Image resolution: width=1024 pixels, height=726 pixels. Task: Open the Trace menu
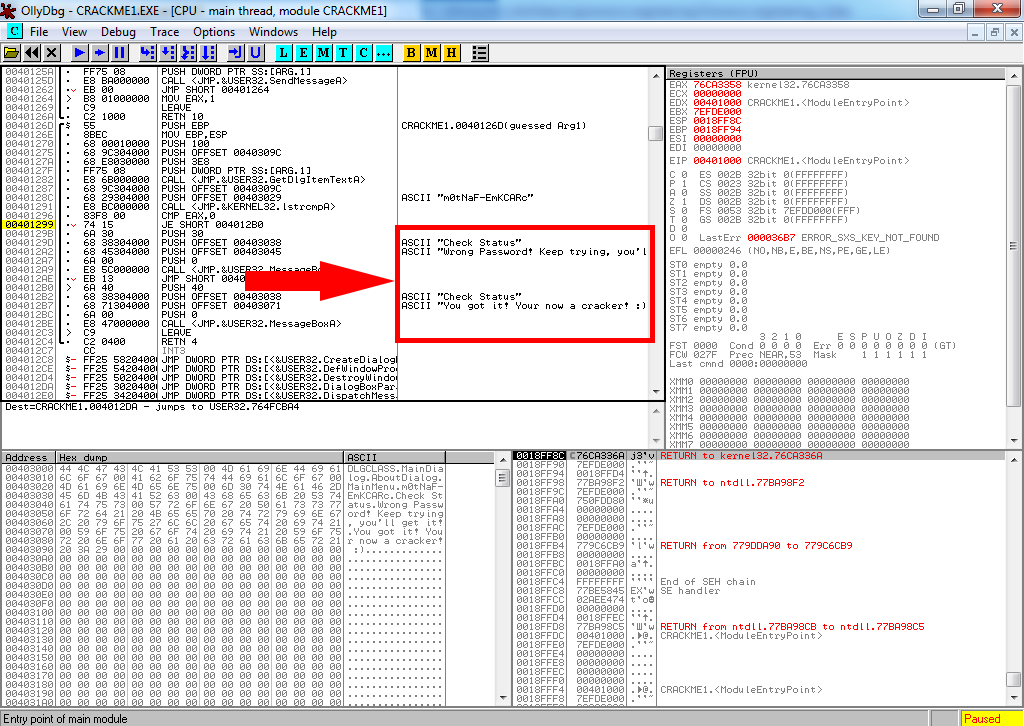click(165, 31)
